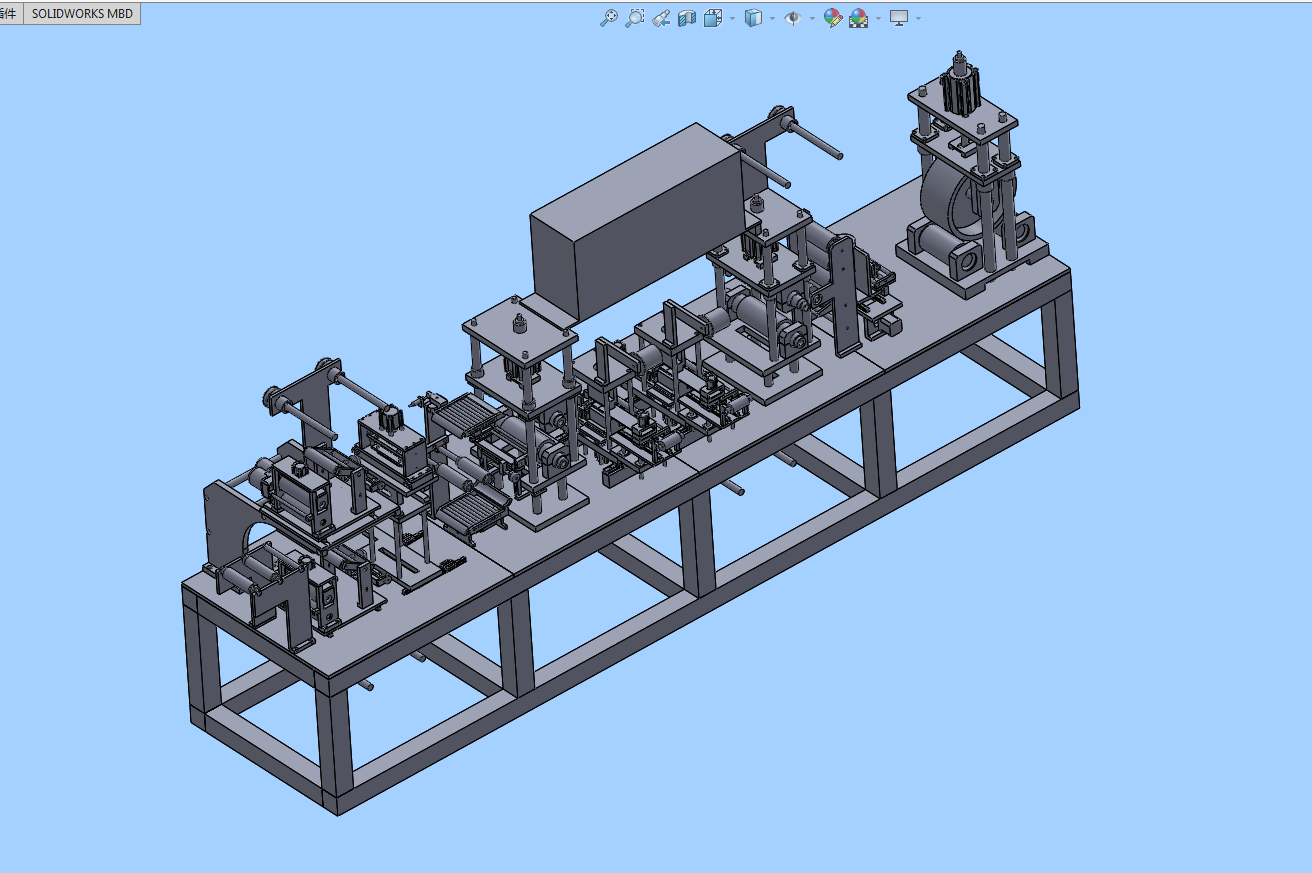1312x873 pixels.
Task: Open the Edit Appearance color tool
Action: pyautogui.click(x=832, y=18)
